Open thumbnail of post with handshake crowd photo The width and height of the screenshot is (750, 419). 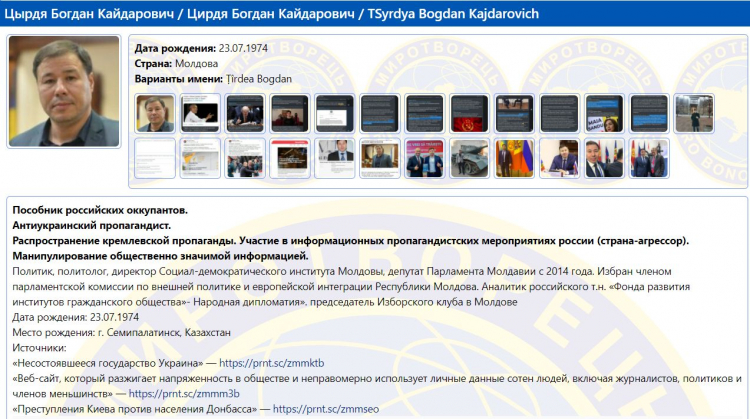point(245,158)
